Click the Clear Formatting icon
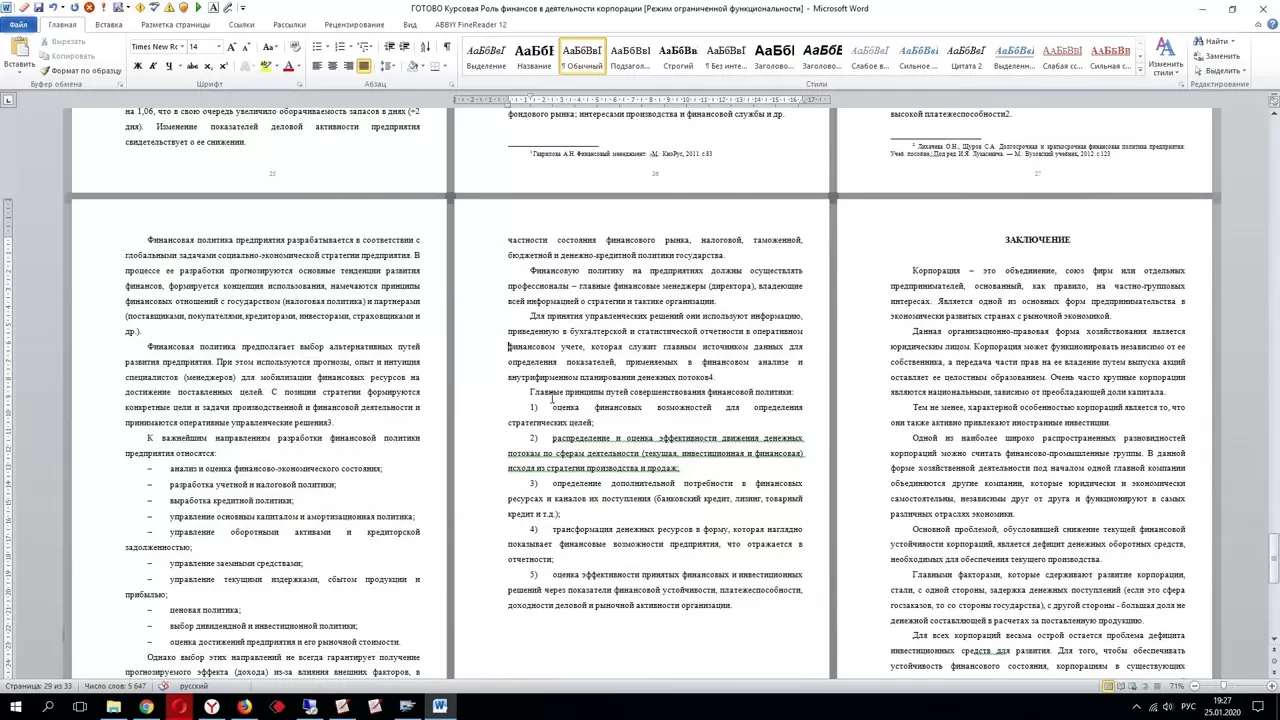 coord(295,47)
